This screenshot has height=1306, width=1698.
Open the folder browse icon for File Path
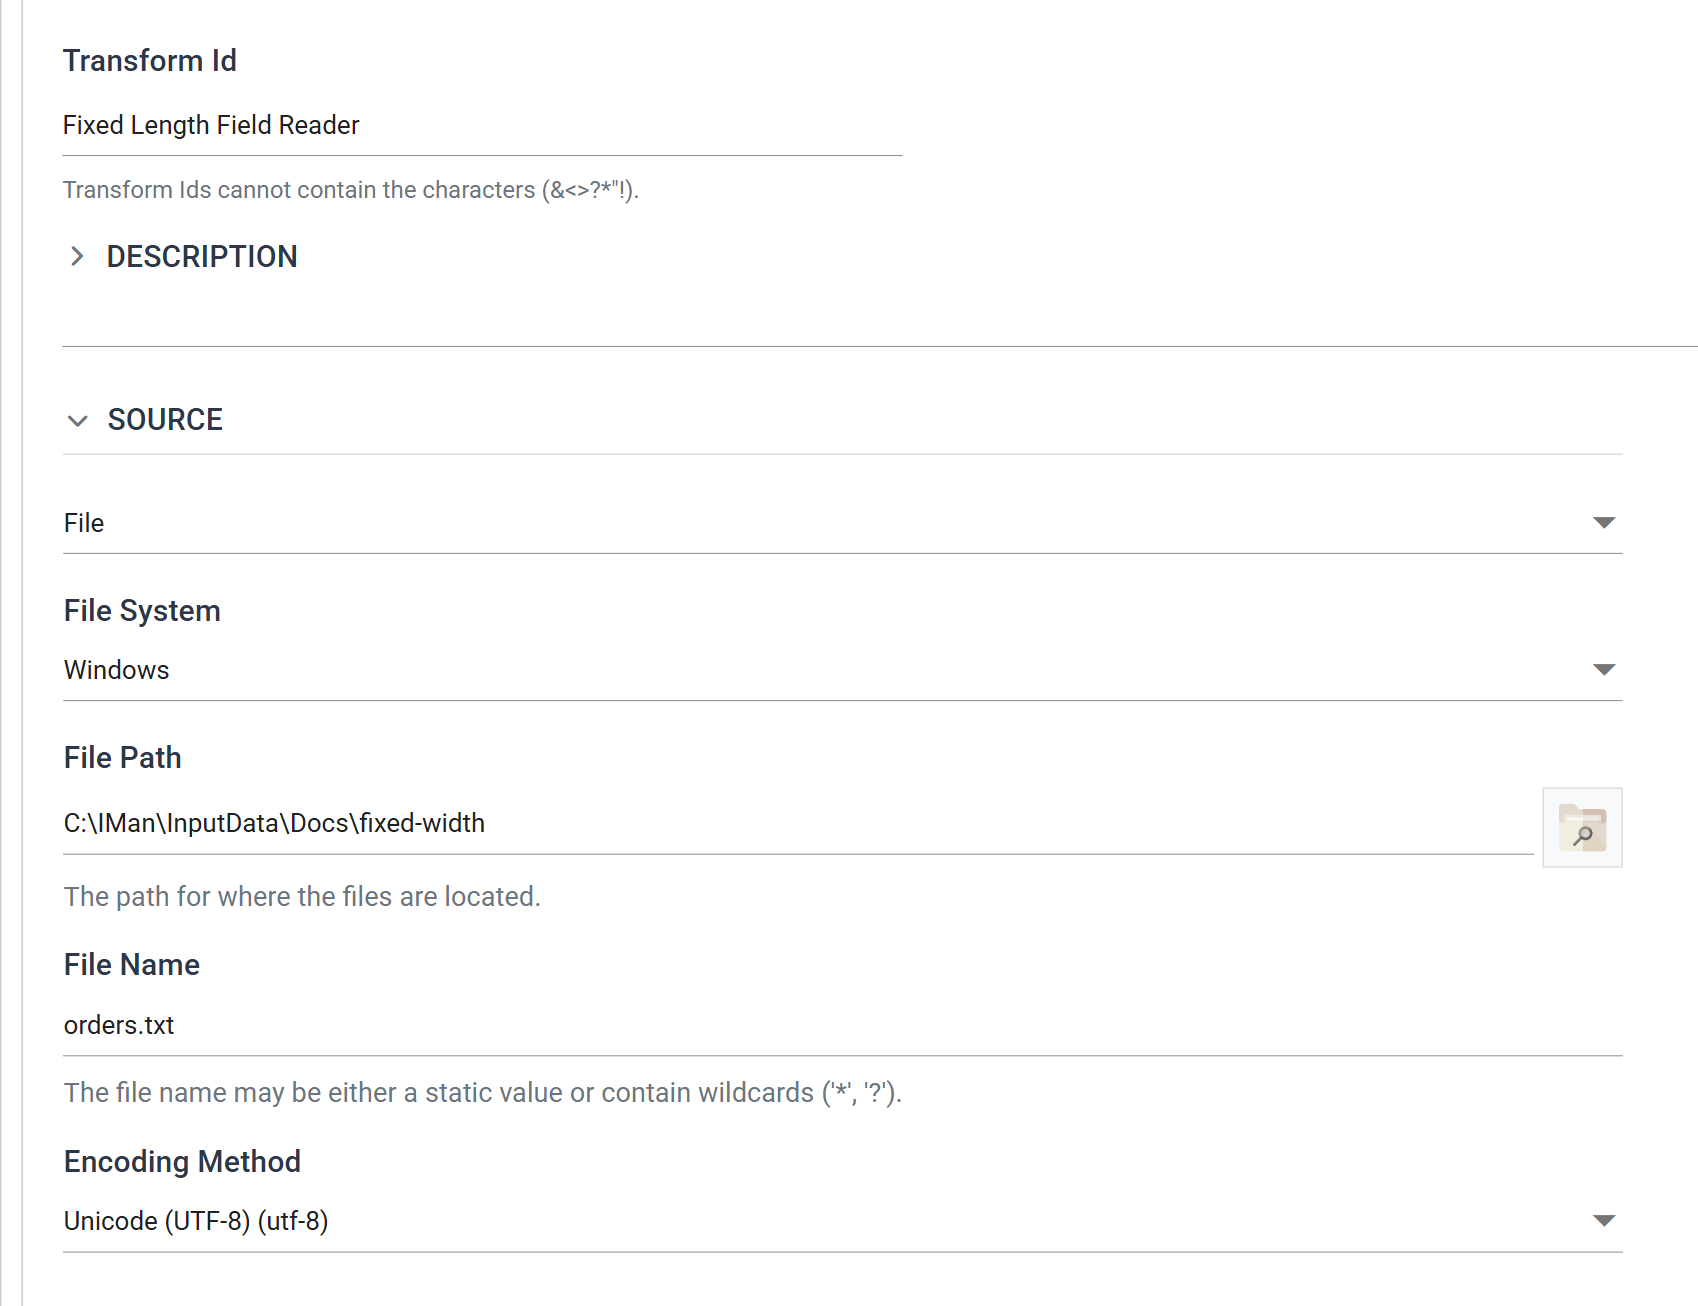tap(1582, 827)
